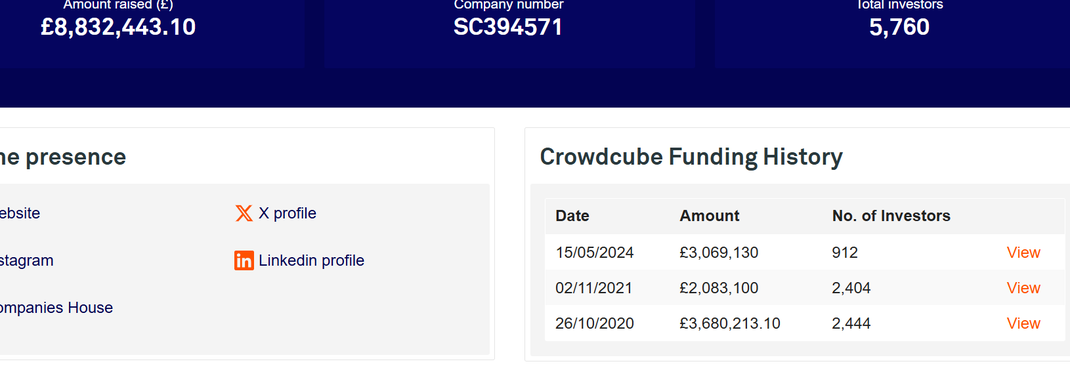Click the Crowdcube Funding History heading
Image resolution: width=1070 pixels, height=370 pixels.
tap(691, 157)
